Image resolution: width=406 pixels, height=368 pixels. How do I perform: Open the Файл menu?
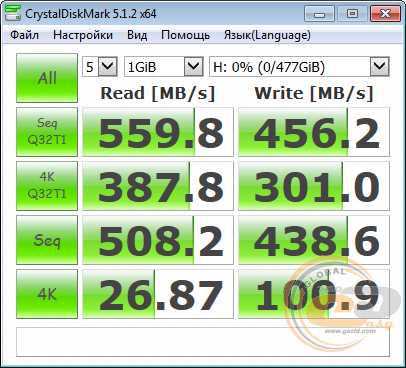(x=24, y=35)
